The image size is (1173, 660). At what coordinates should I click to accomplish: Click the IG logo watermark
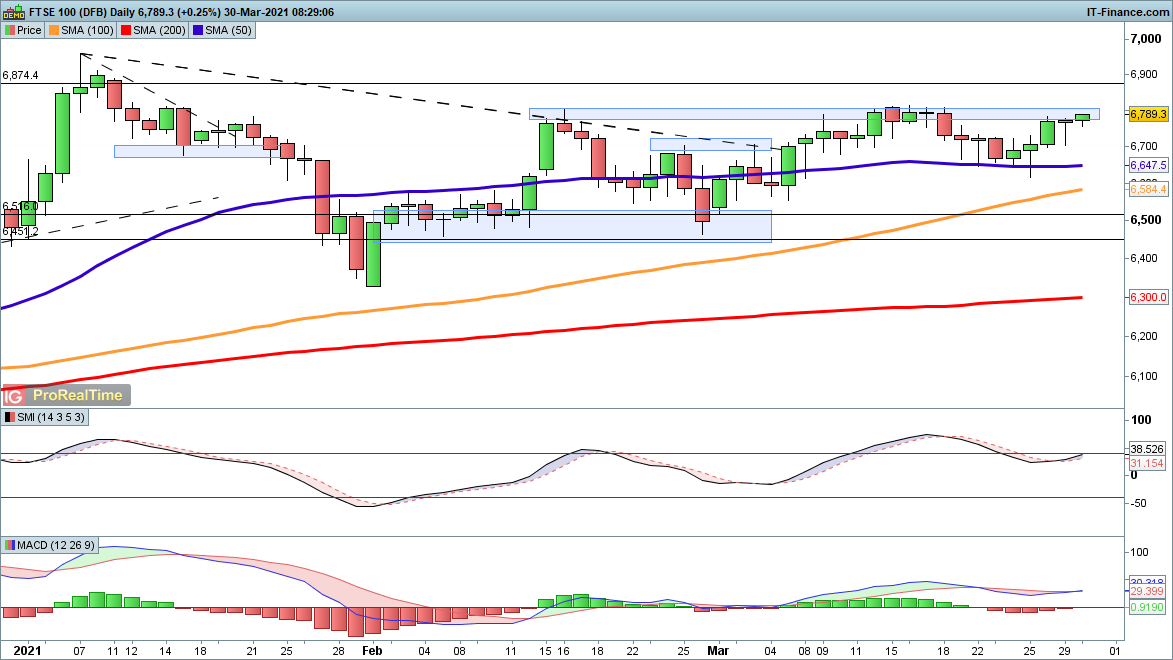pos(13,395)
